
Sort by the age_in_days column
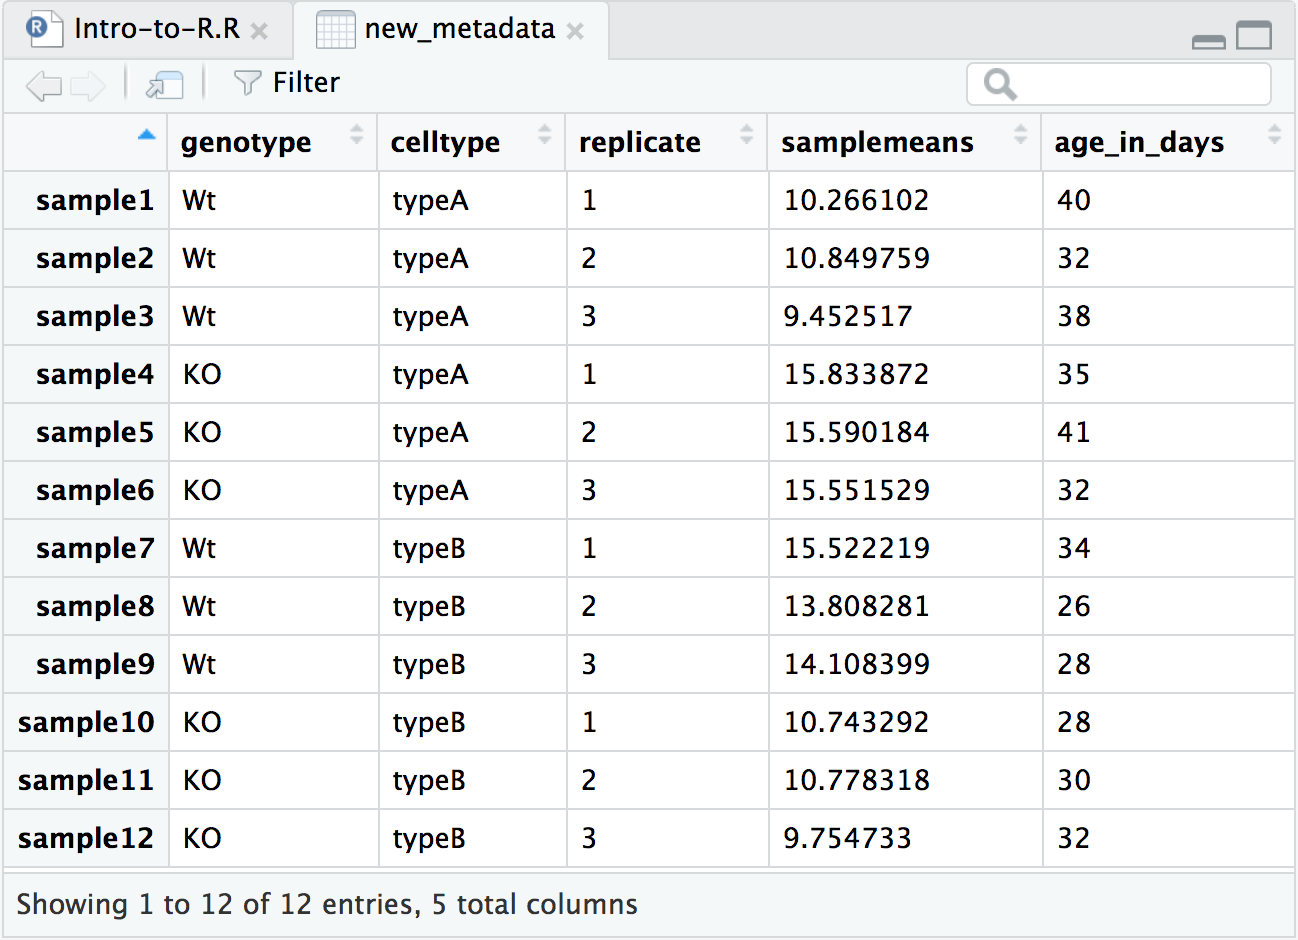pyautogui.click(x=1139, y=143)
